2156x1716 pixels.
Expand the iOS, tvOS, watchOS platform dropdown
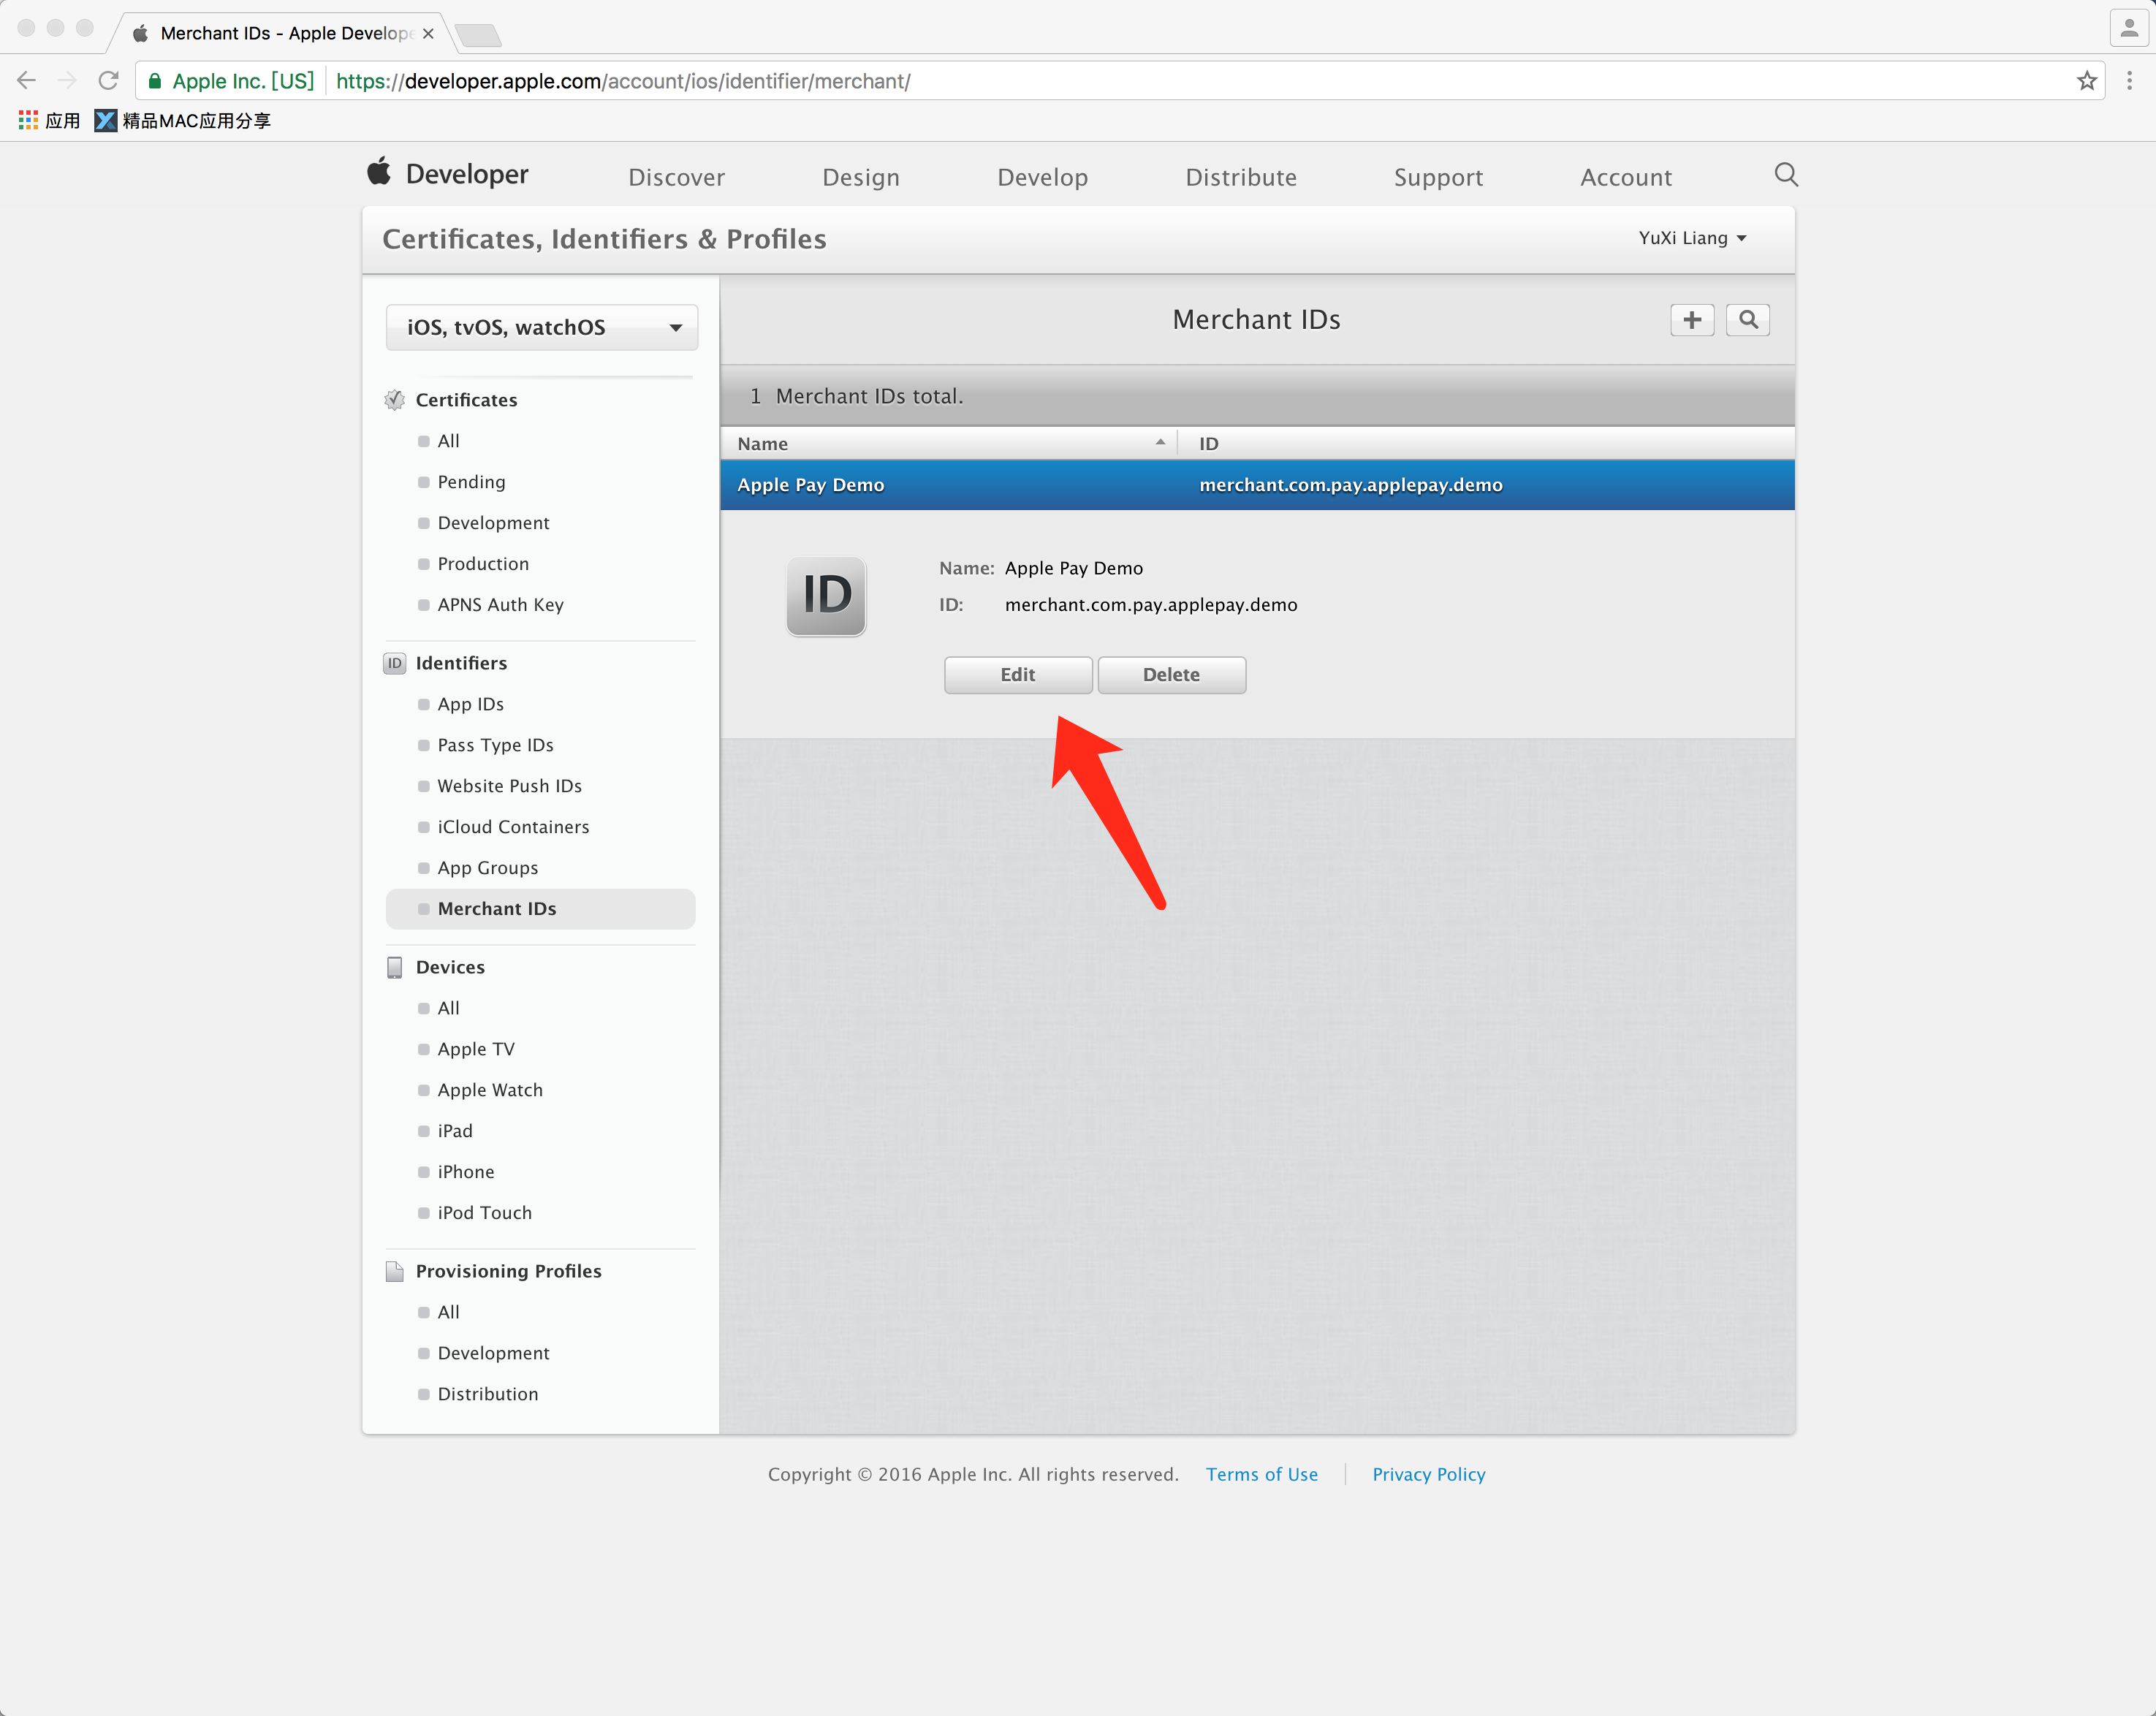pos(541,328)
